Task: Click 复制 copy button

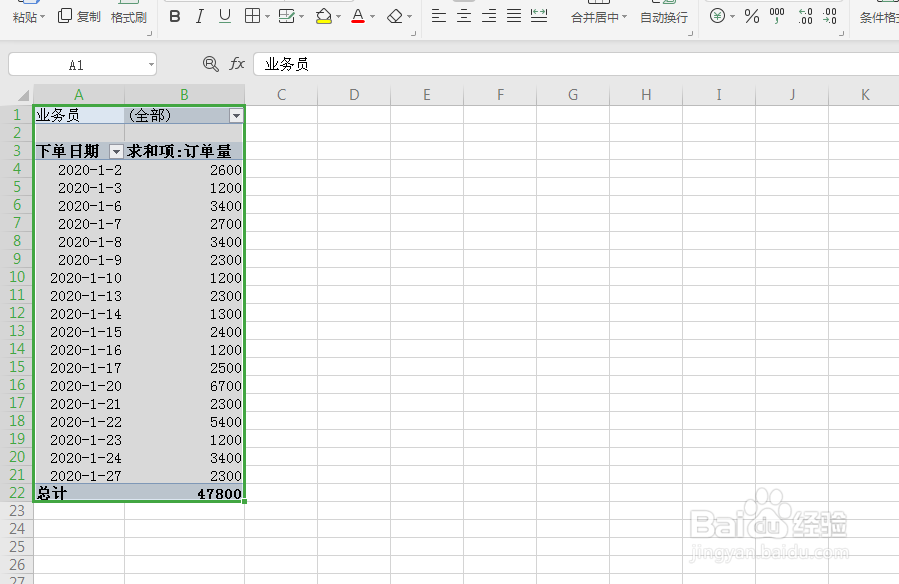Action: 80,17
